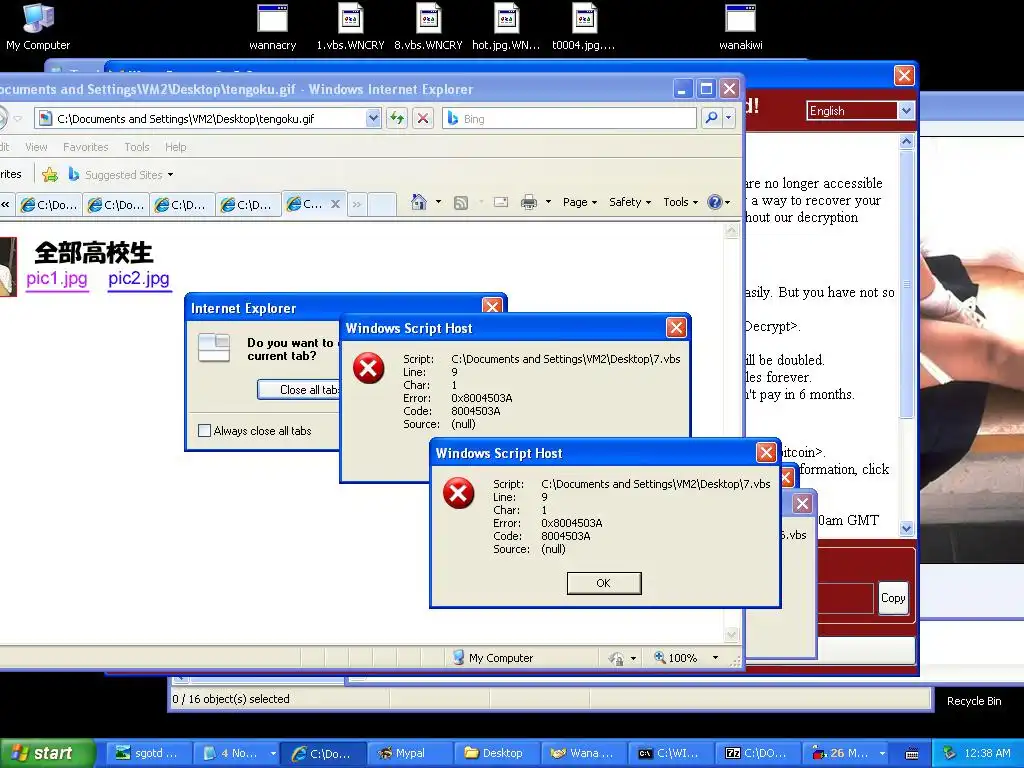Screen dimensions: 1024x768
Task: Expand search provider dropdown arrow
Action: 728,118
